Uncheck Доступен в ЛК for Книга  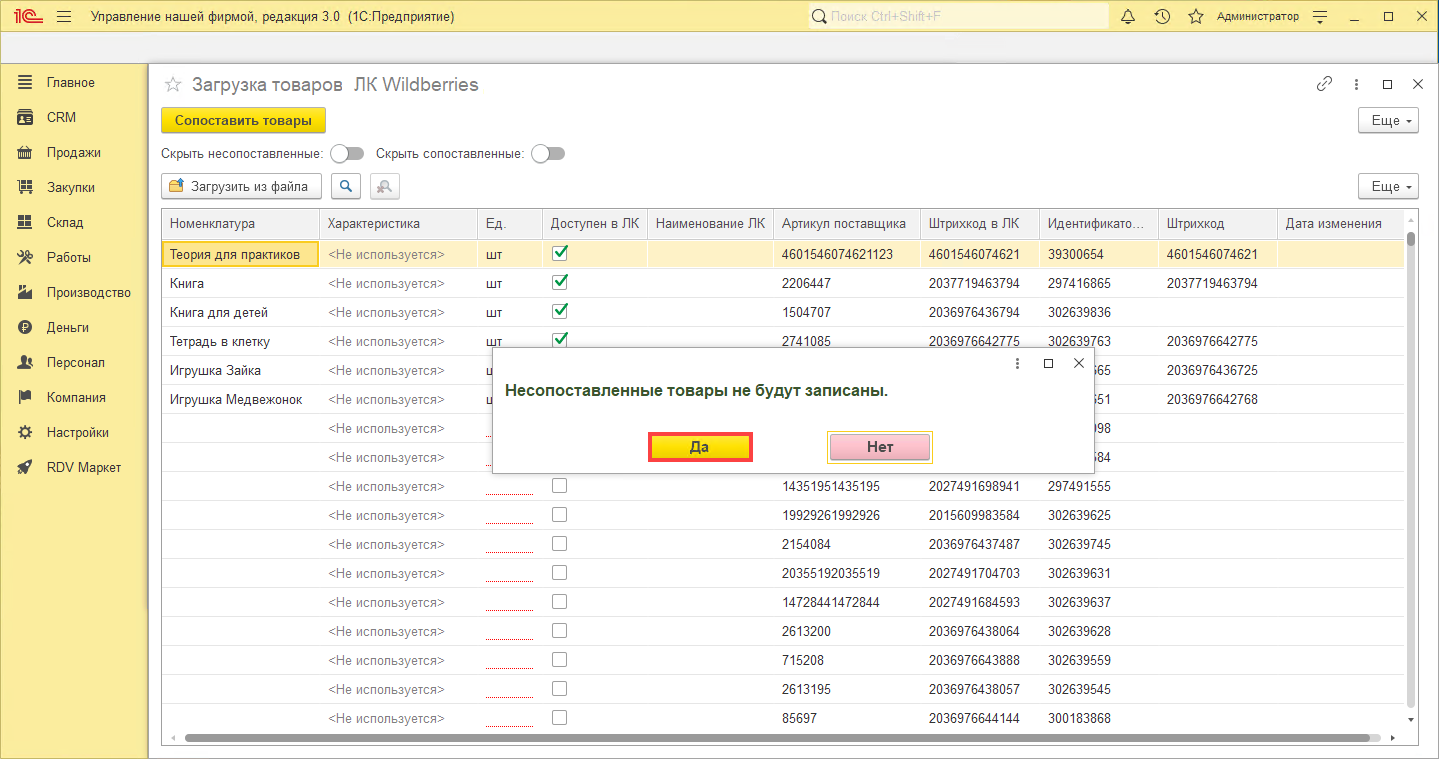pos(560,282)
